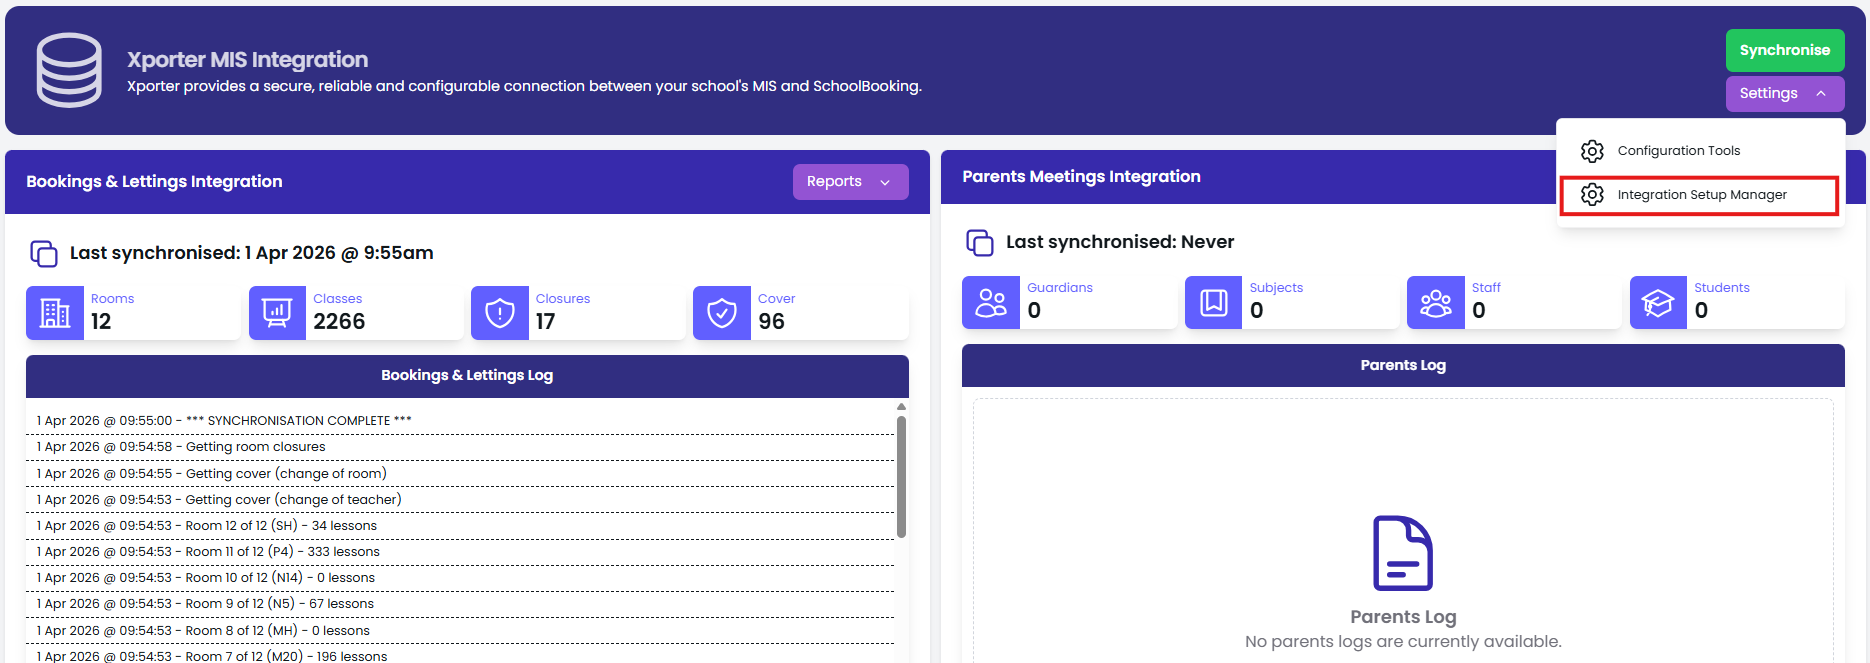Select Integration Setup Manager menu item
The width and height of the screenshot is (1870, 663).
[x=1700, y=195]
